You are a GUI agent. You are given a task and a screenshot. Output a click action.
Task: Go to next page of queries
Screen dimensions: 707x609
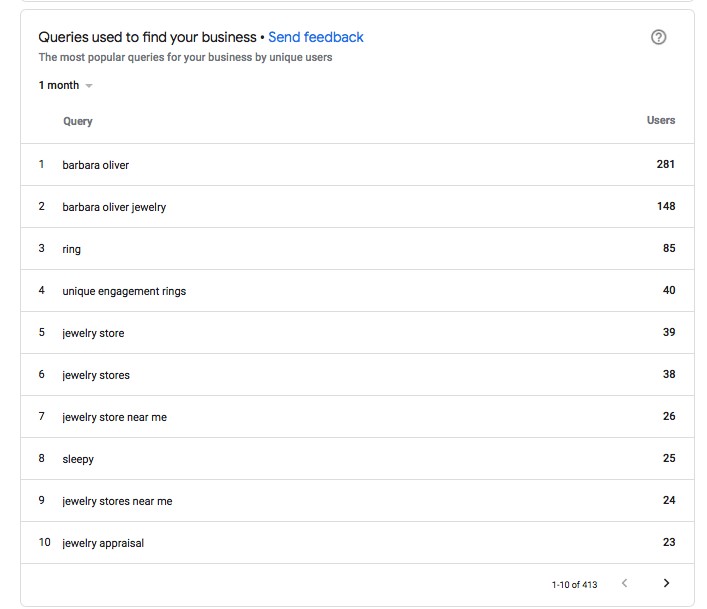point(666,583)
